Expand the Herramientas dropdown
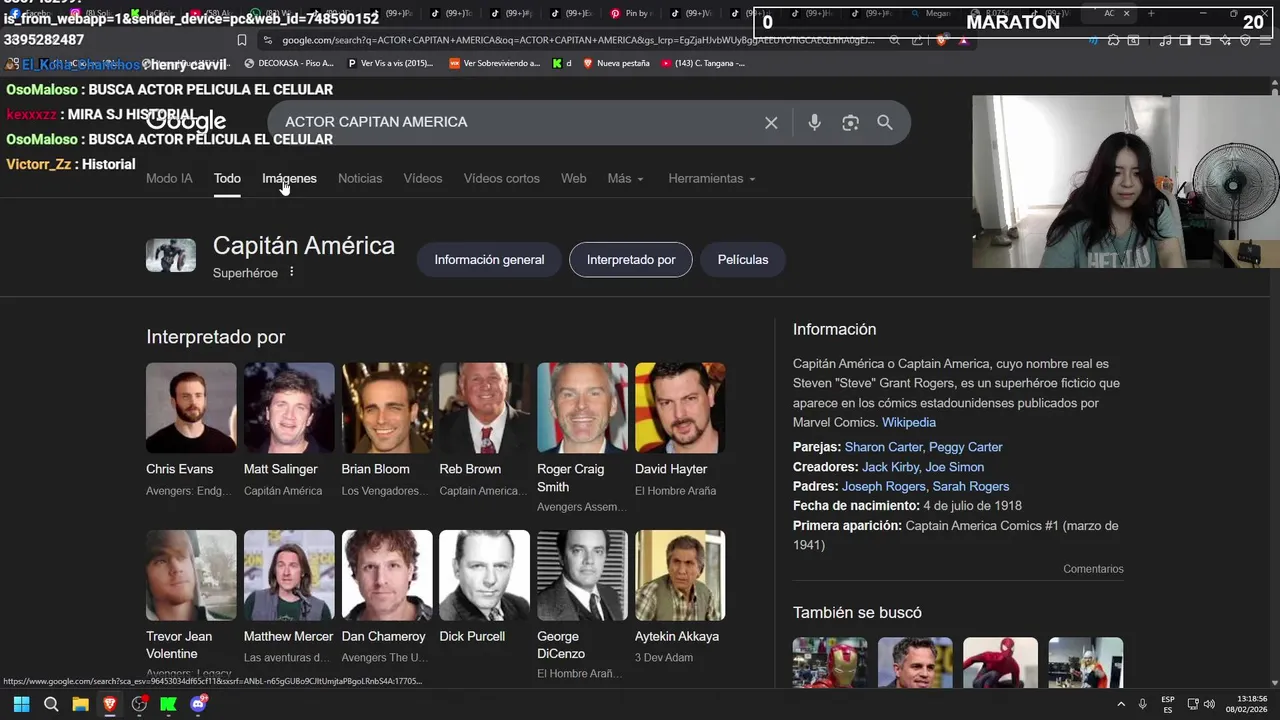This screenshot has height=720, width=1280. pos(711,178)
